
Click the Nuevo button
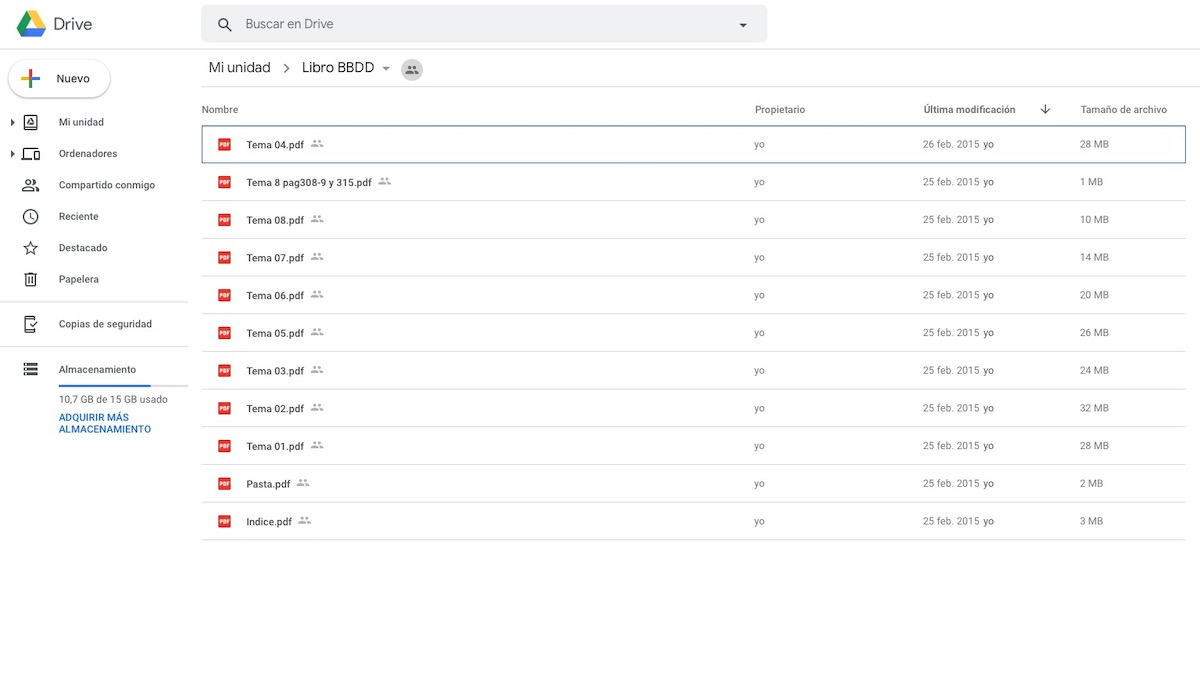pyautogui.click(x=59, y=79)
